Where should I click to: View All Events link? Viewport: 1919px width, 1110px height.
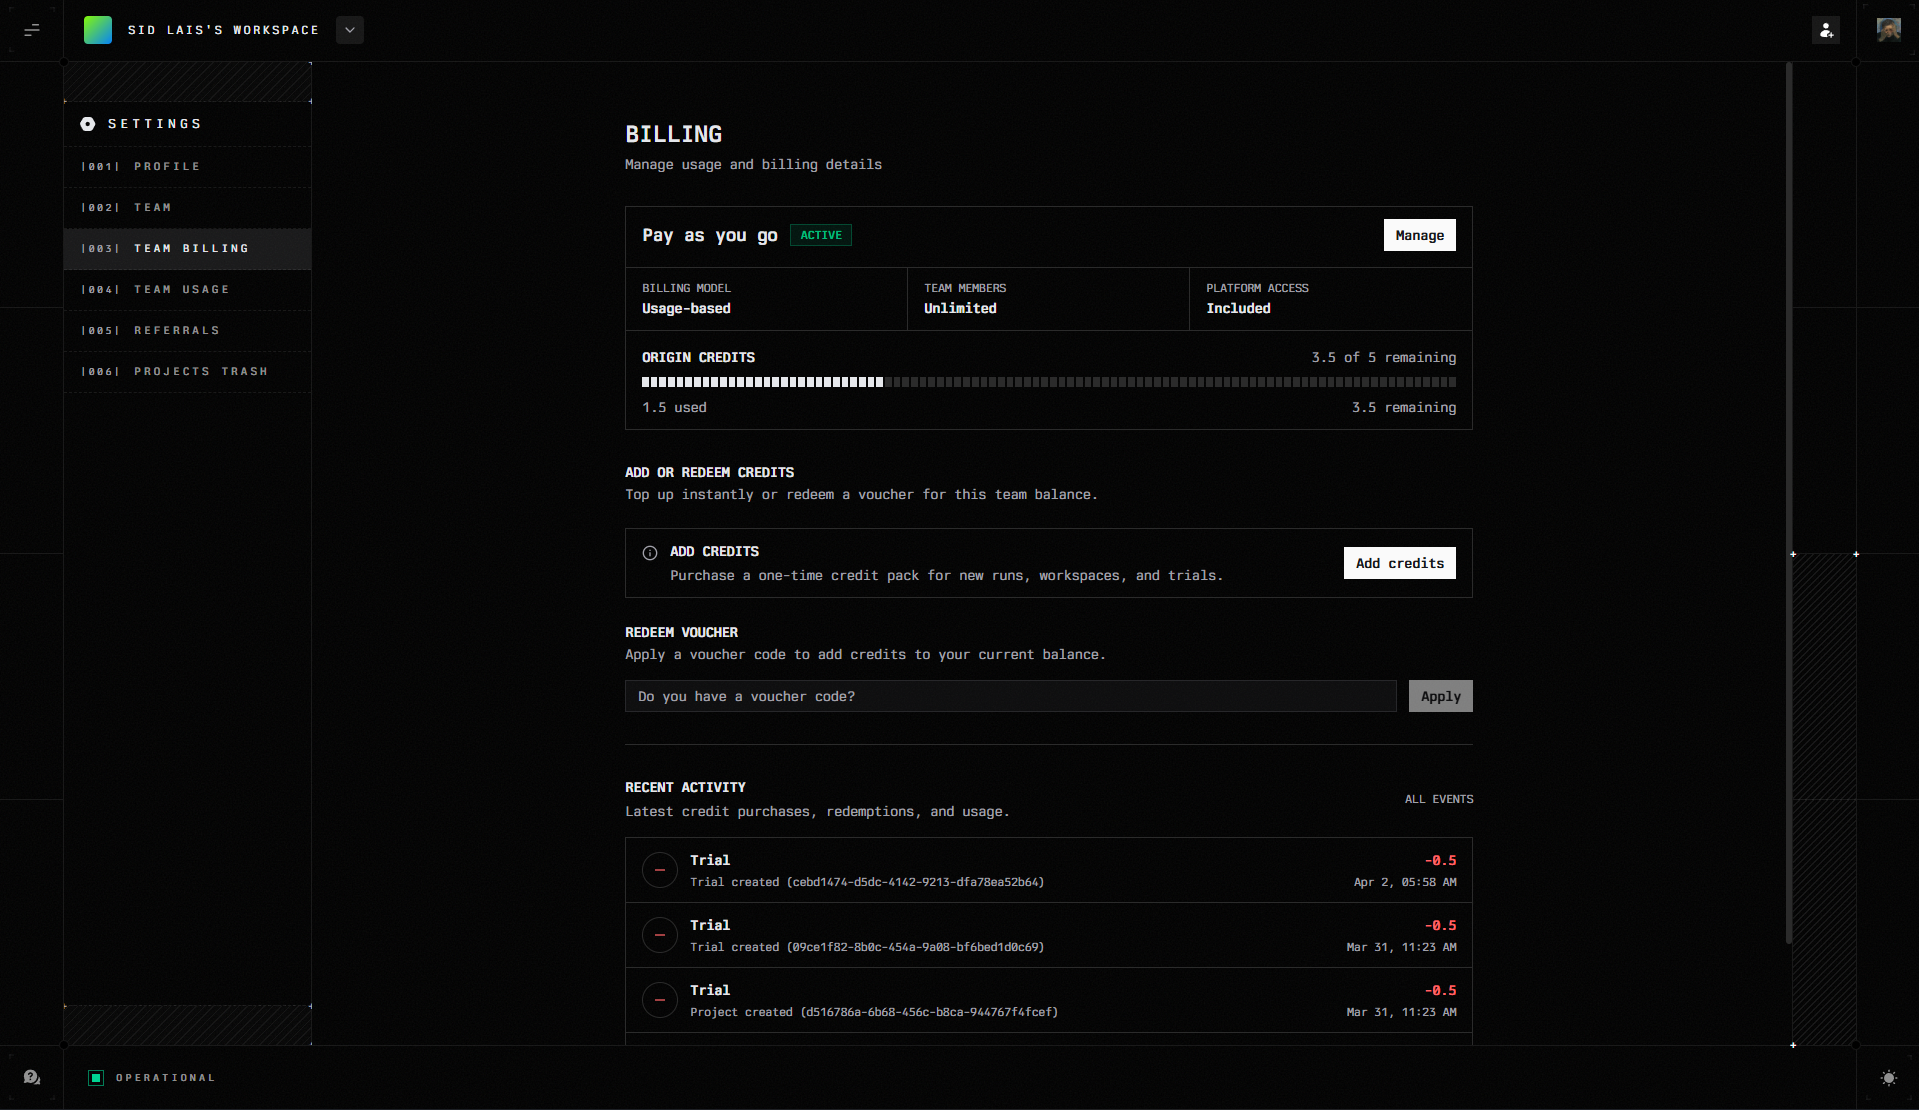click(1438, 799)
